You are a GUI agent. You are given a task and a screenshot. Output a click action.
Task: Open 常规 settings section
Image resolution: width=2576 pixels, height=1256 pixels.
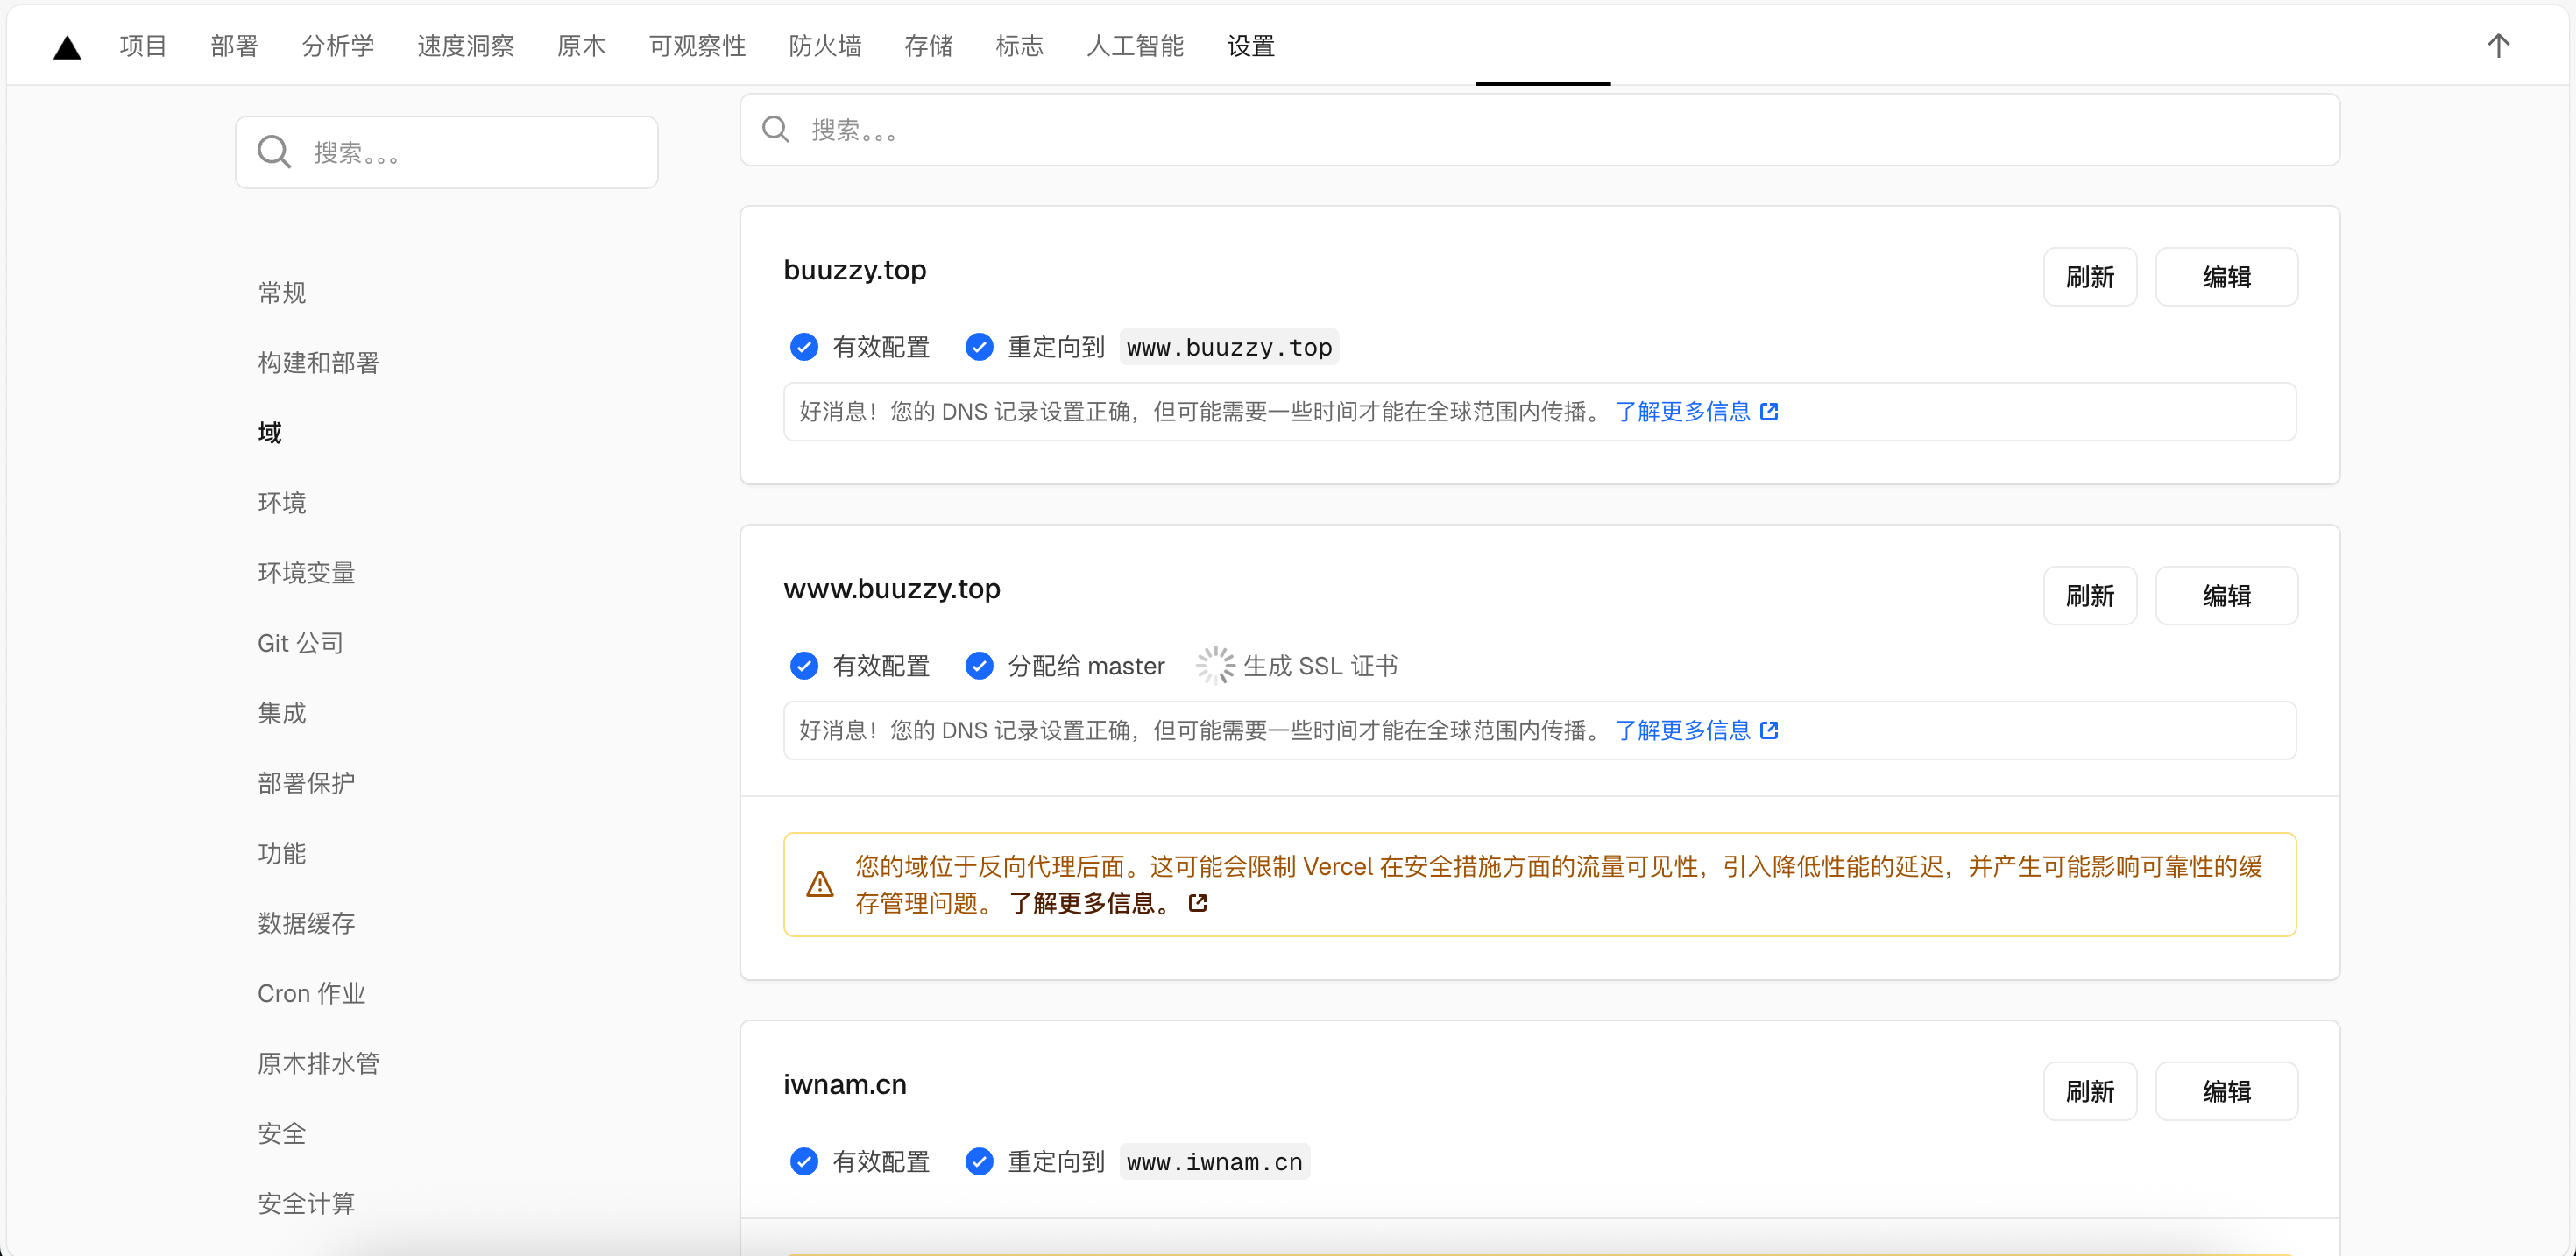coord(282,293)
